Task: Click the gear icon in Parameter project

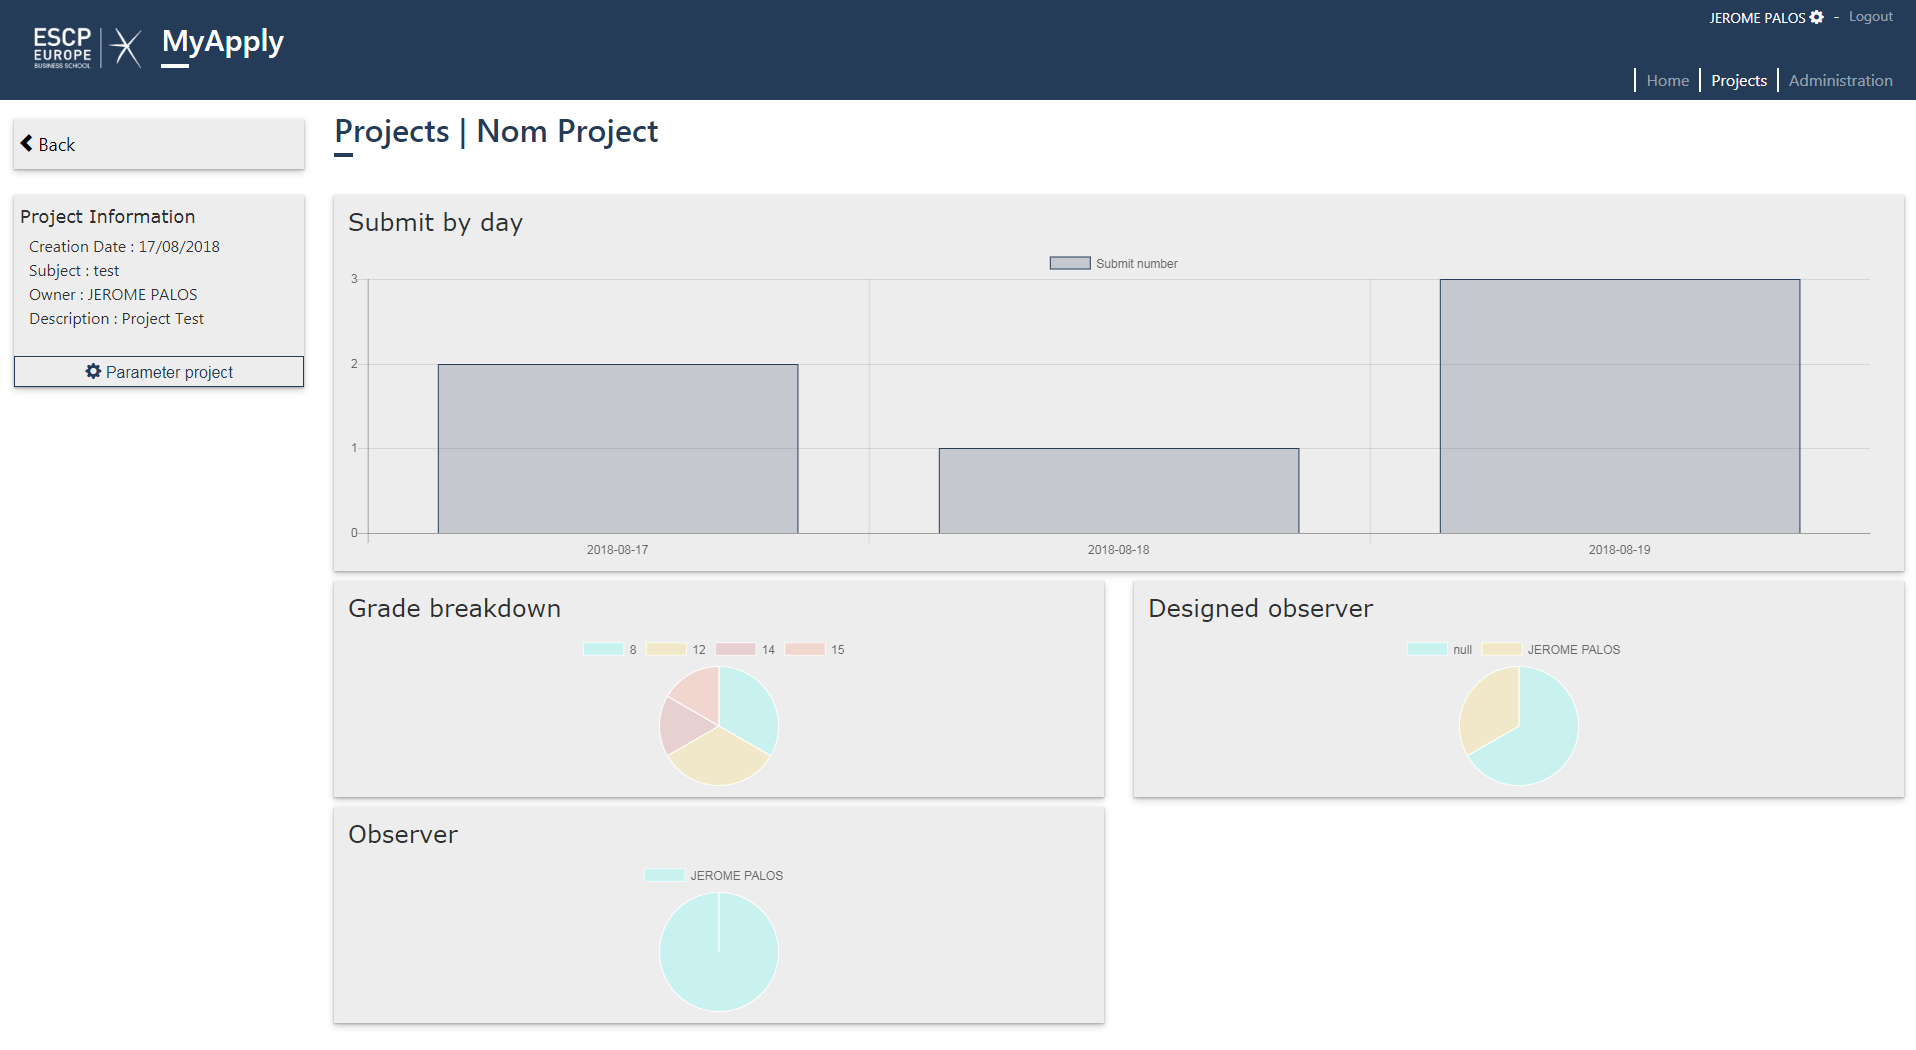Action: point(93,372)
